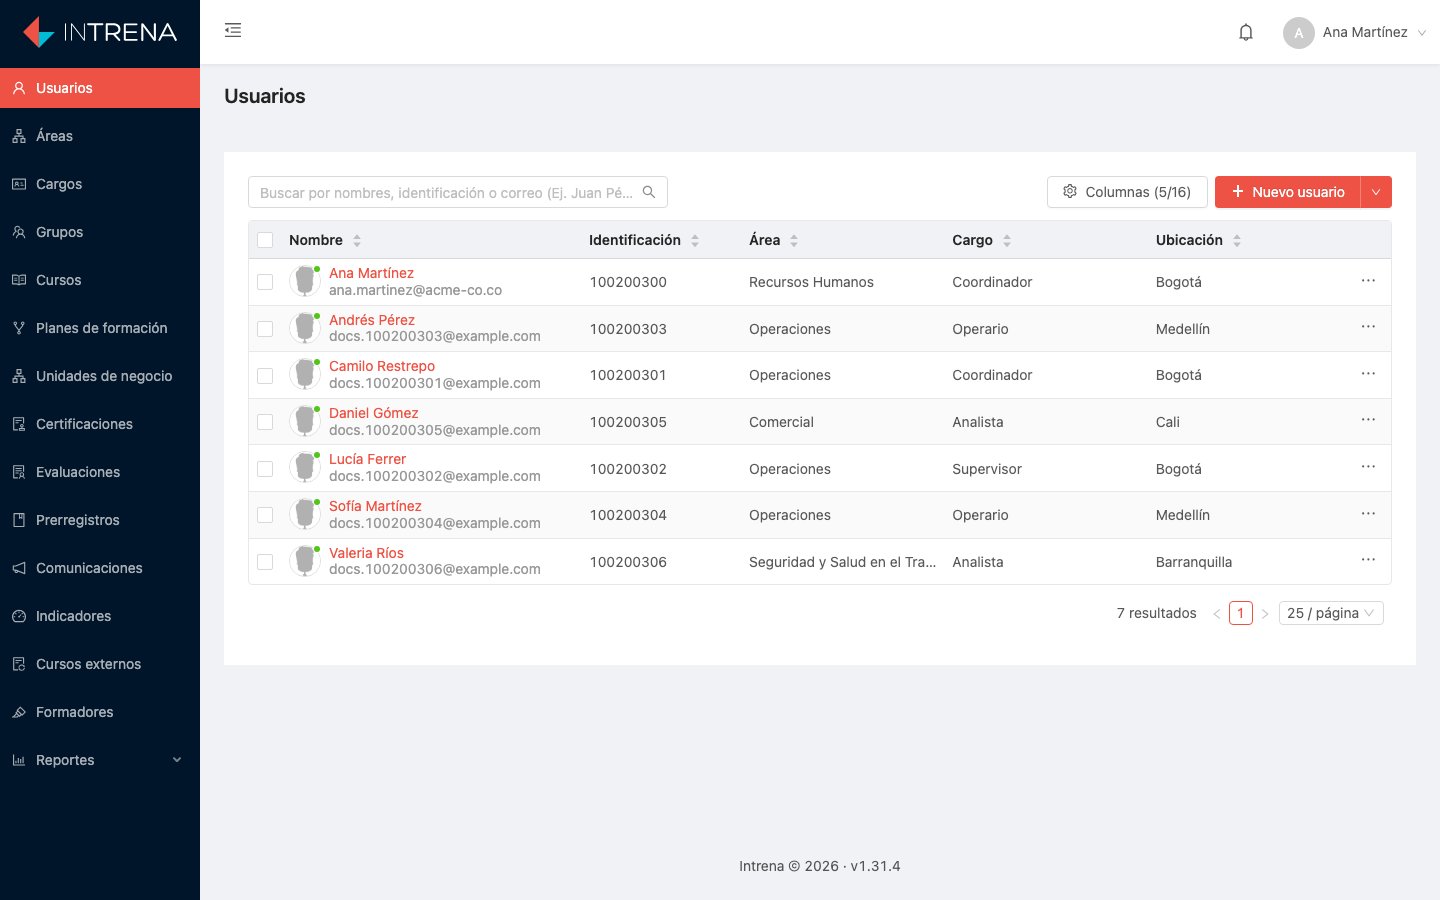Viewport: 1440px width, 900px height.
Task: Focus the user search field
Action: (458, 192)
